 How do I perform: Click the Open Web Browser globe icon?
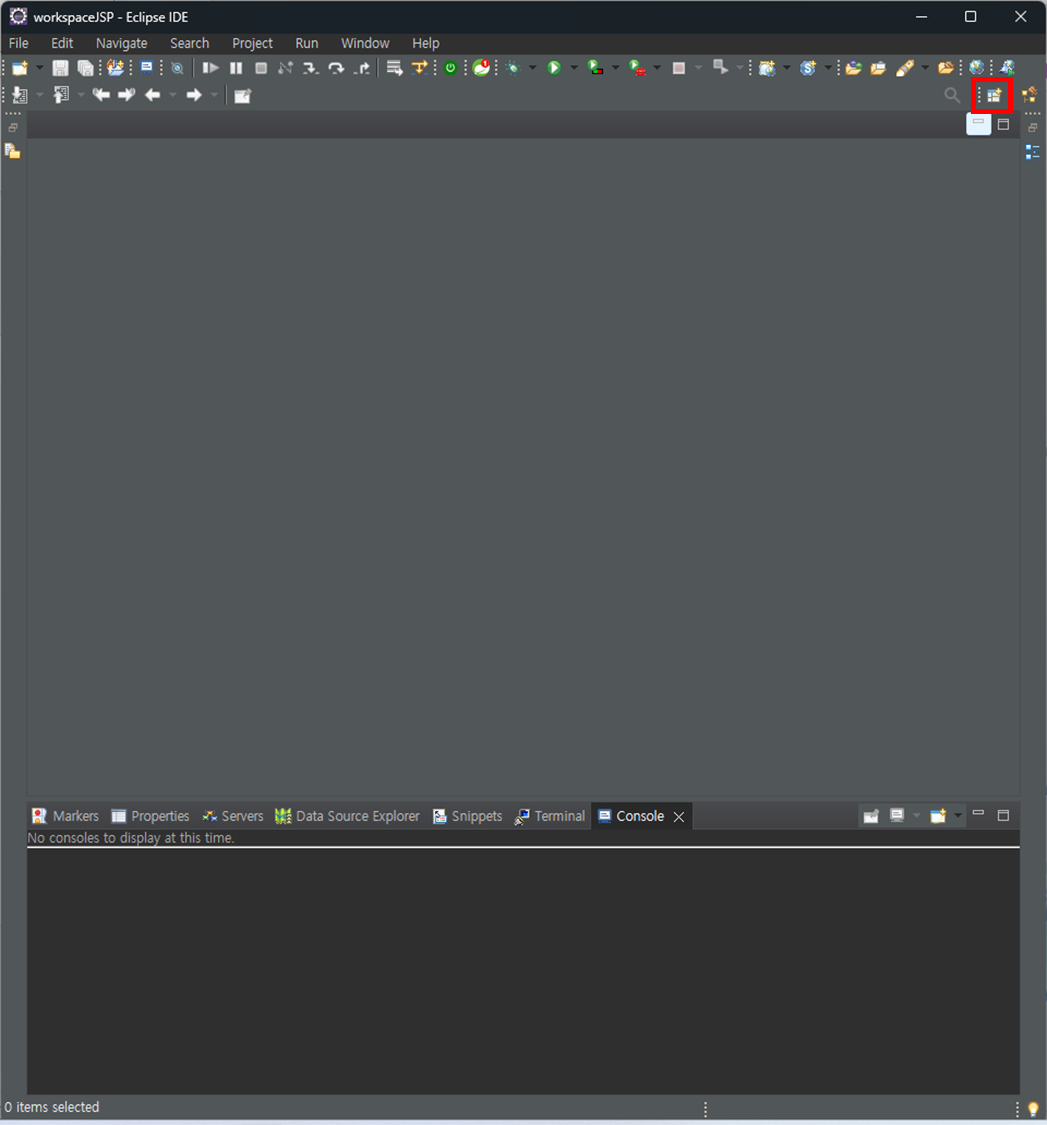pyautogui.click(x=977, y=68)
